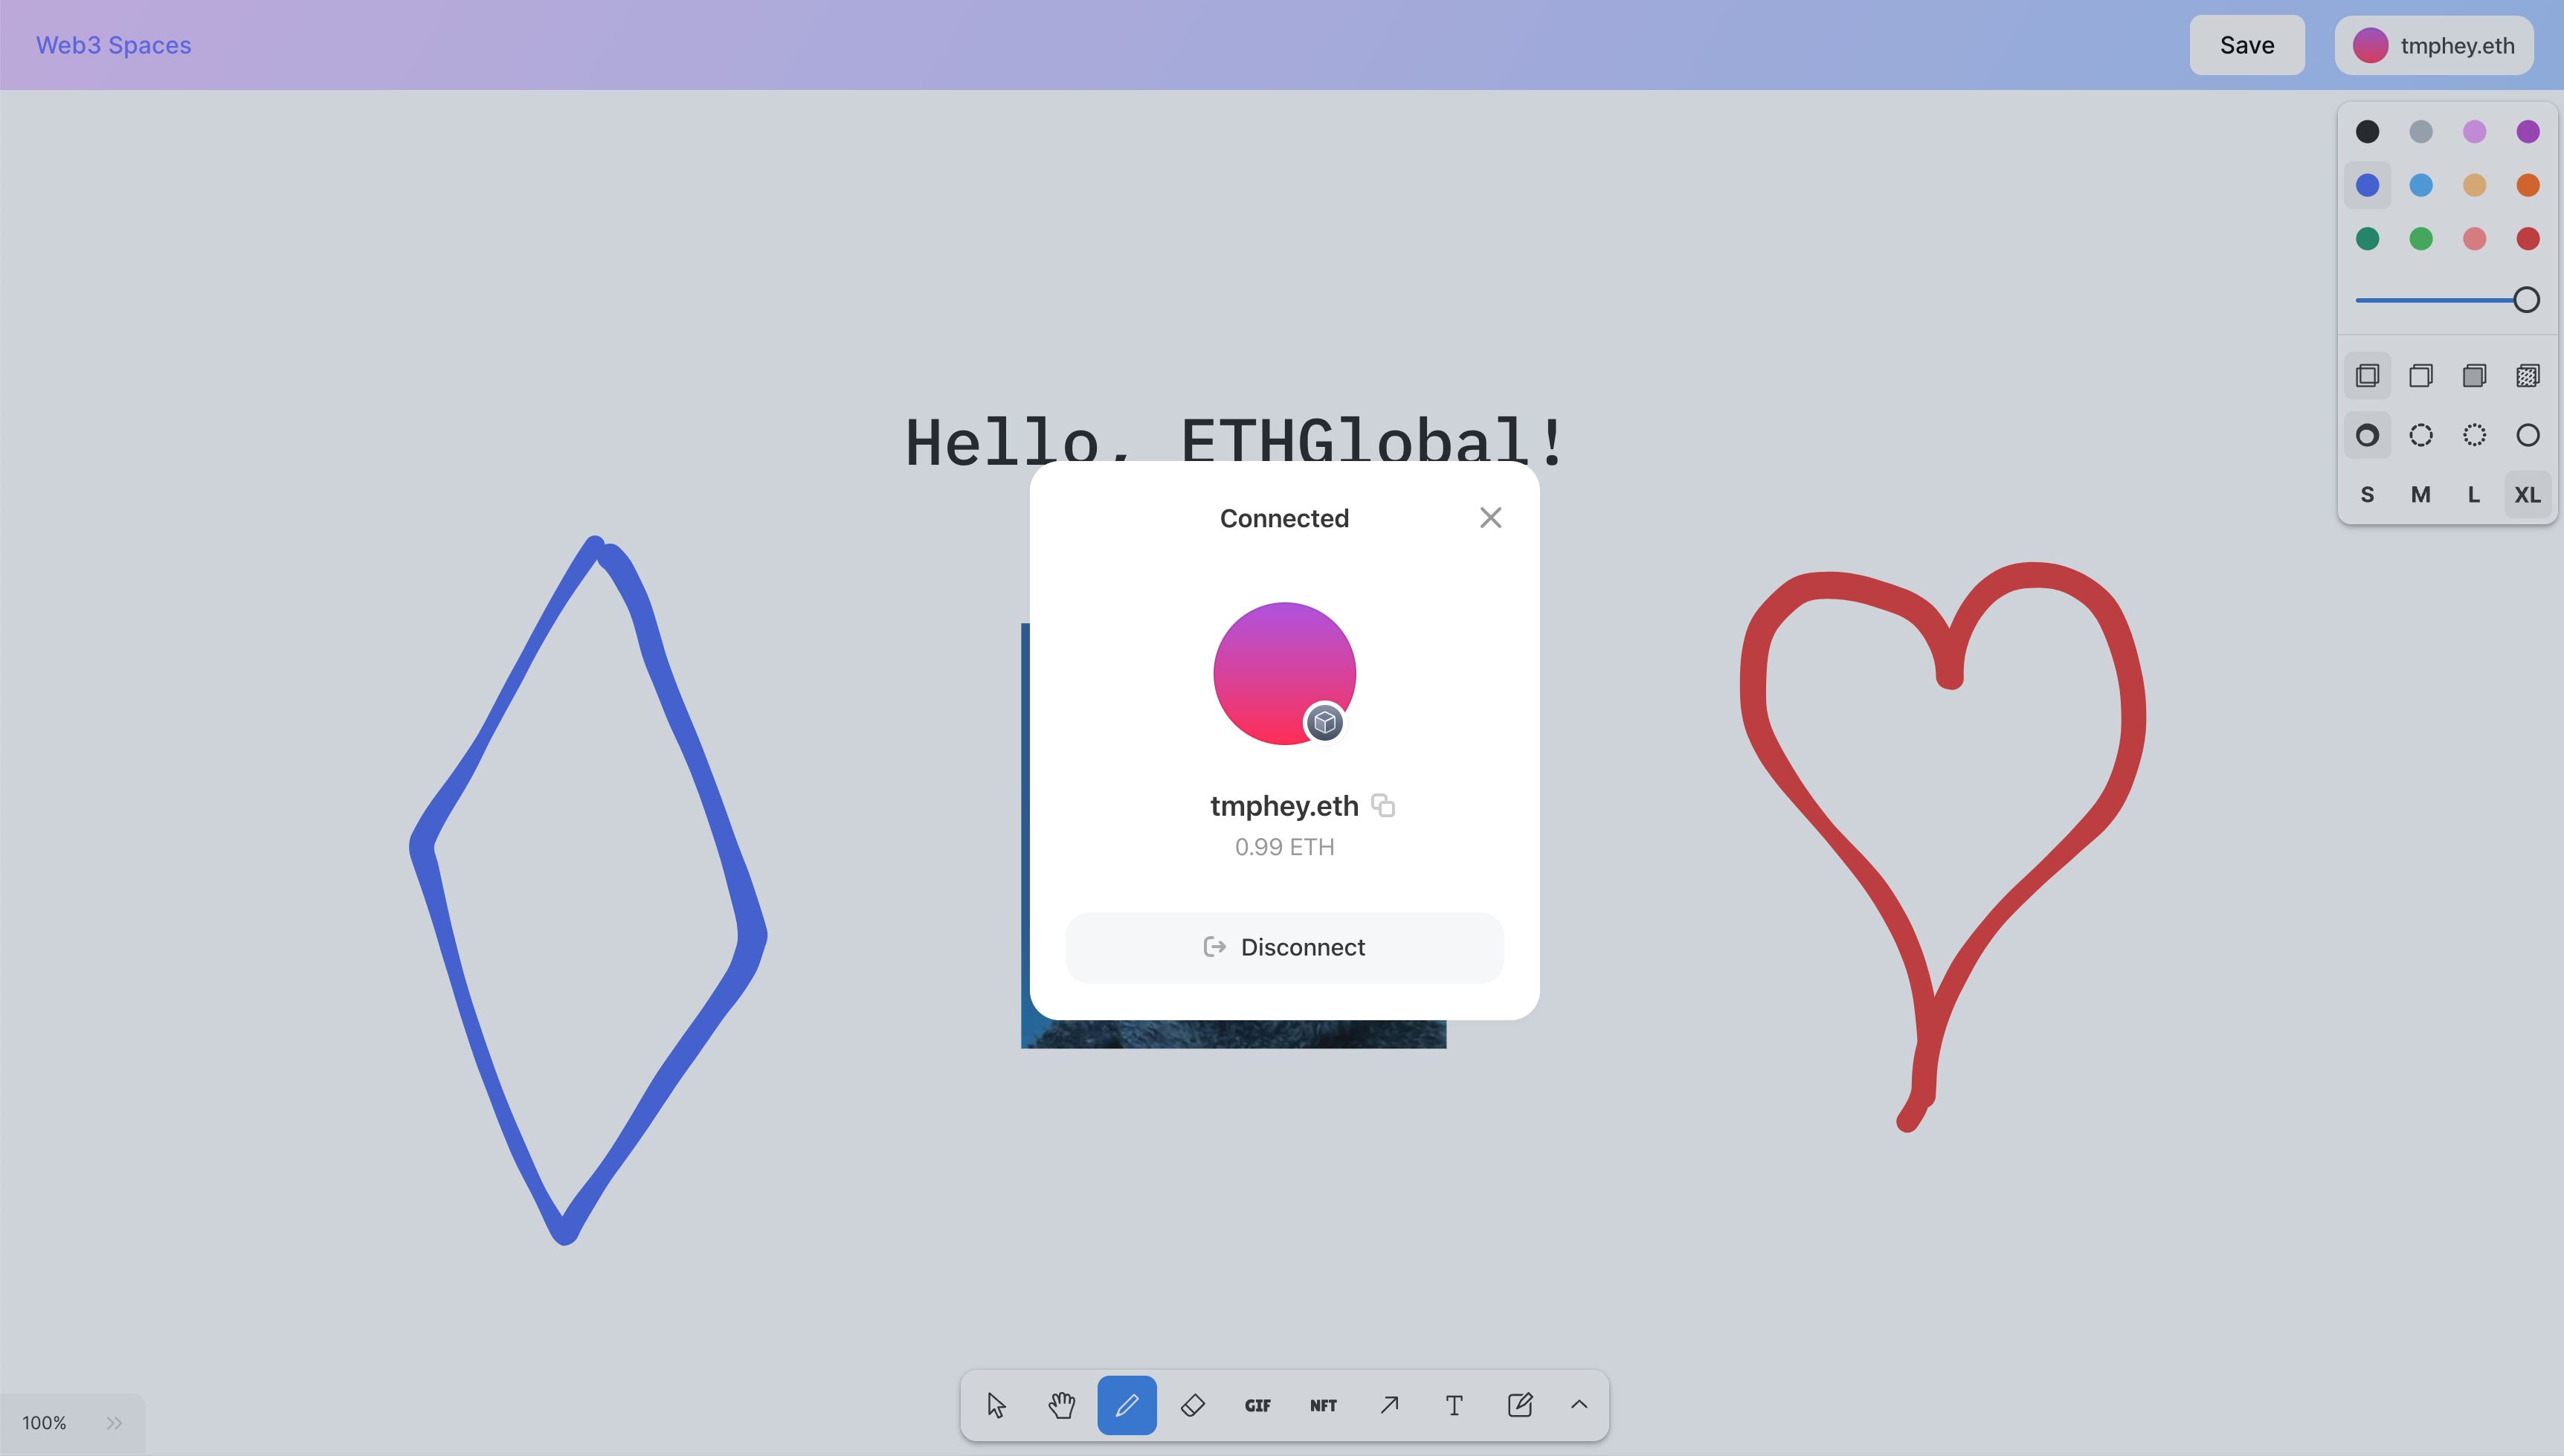The width and height of the screenshot is (2564, 1456).
Task: Close the Connected dialog
Action: point(1490,517)
